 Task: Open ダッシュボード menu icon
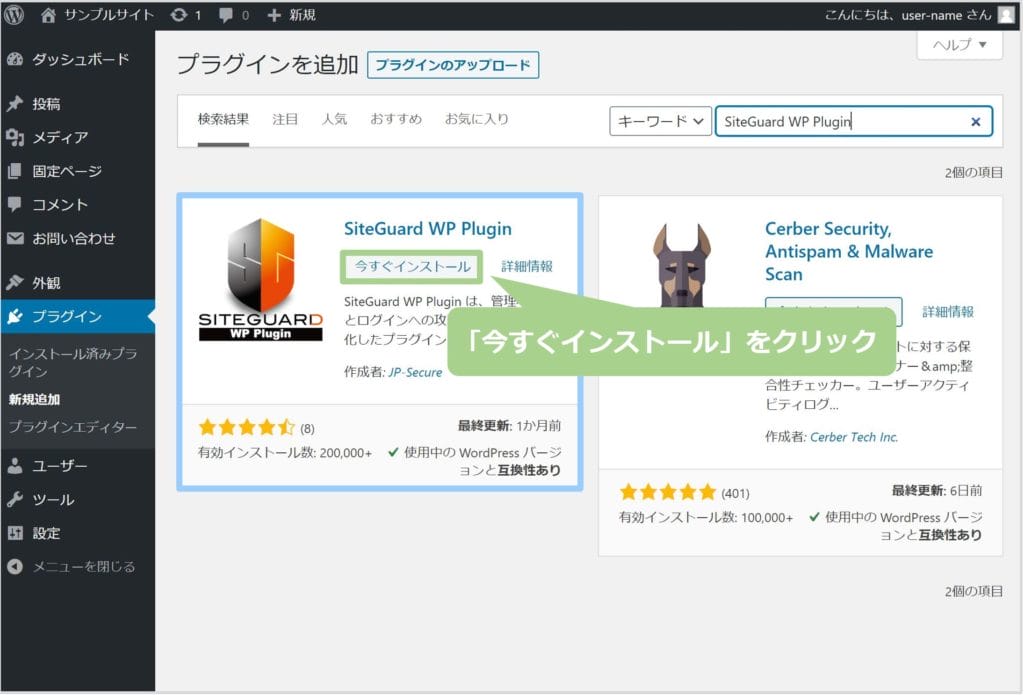click(x=15, y=59)
